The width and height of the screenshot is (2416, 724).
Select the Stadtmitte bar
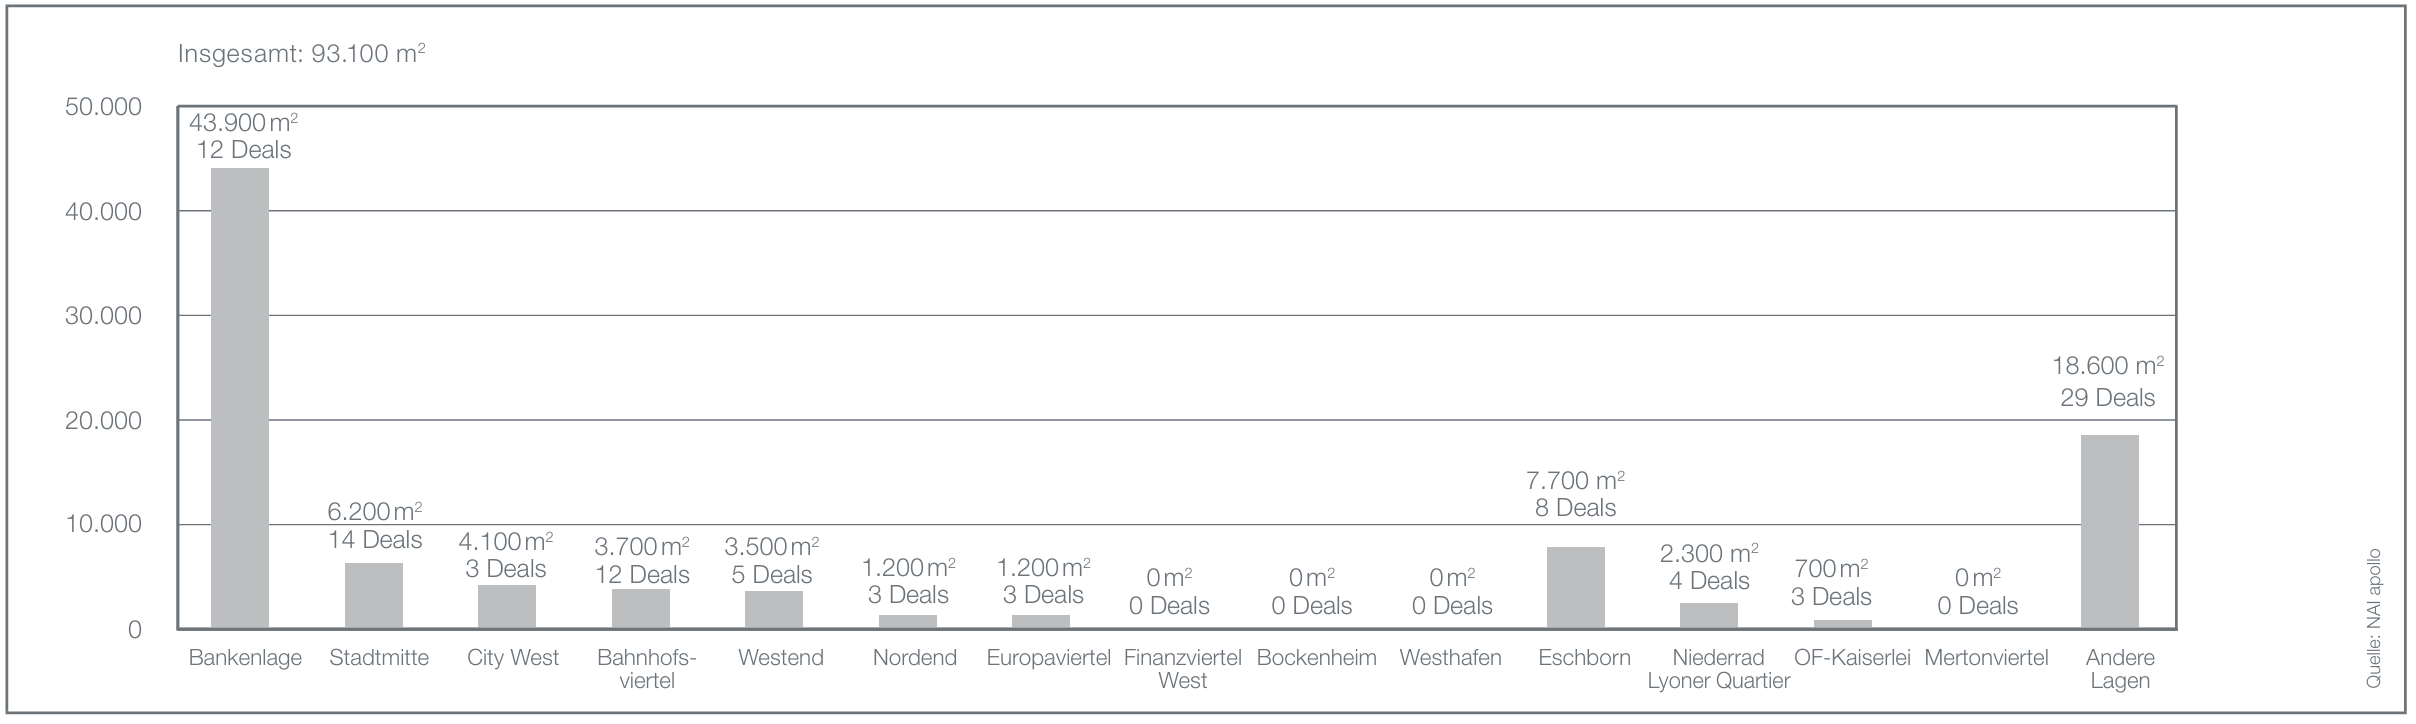(374, 596)
